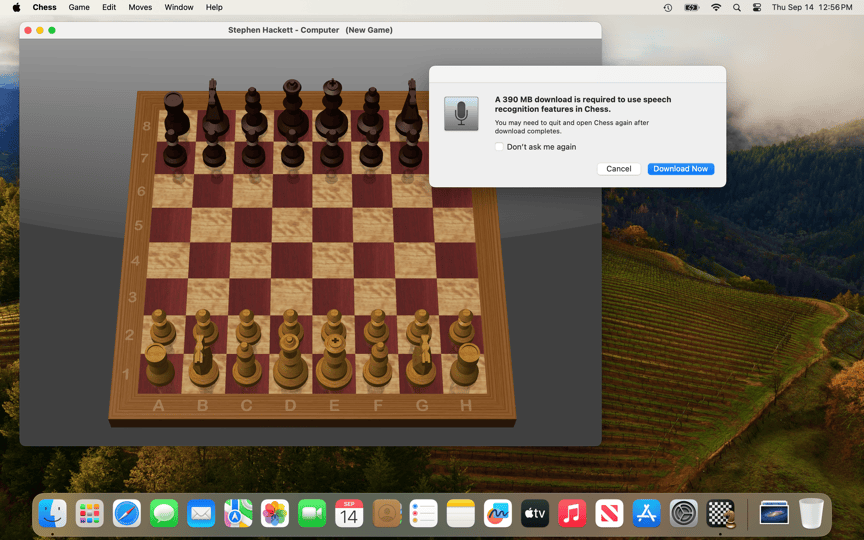Open the Edit menu
Screen dimensions: 864x540
tap(109, 7)
